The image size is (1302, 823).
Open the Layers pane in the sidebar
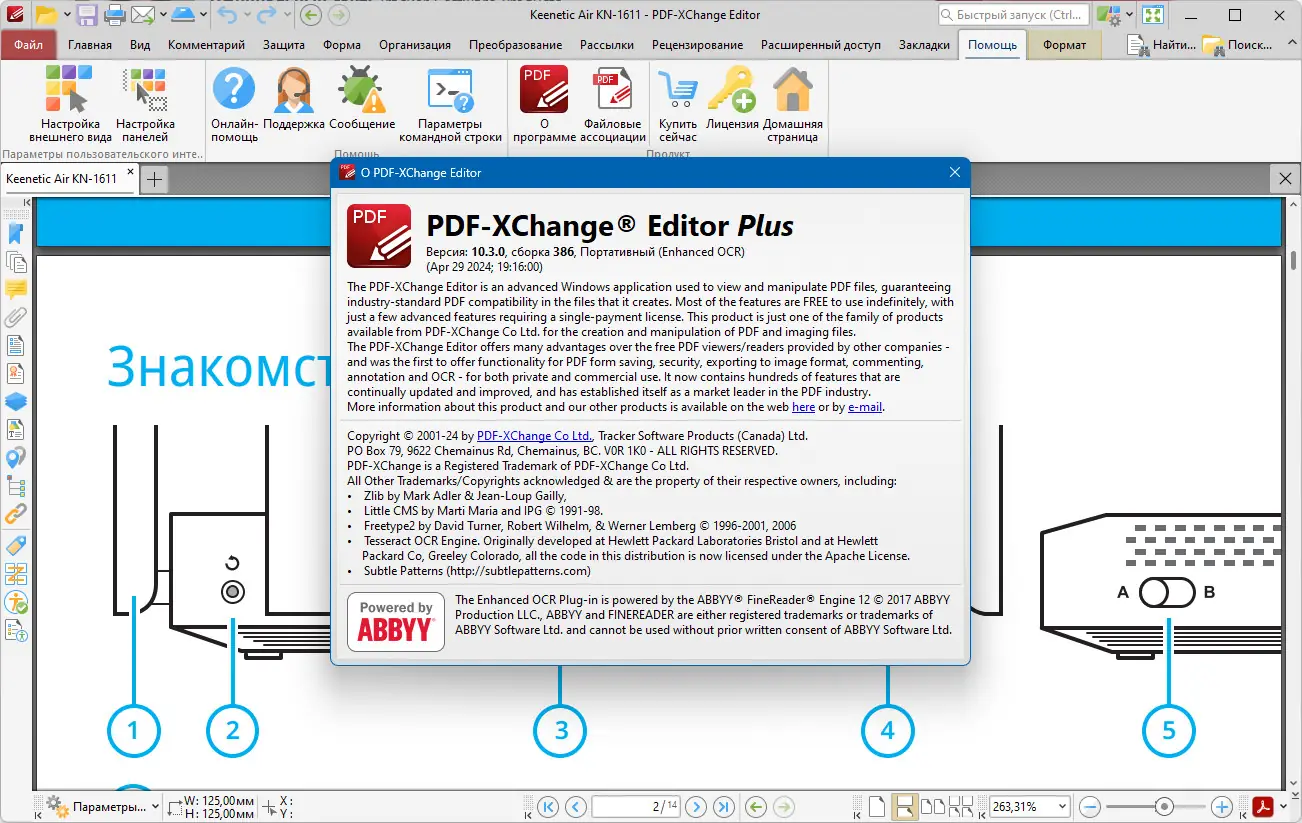click(16, 400)
